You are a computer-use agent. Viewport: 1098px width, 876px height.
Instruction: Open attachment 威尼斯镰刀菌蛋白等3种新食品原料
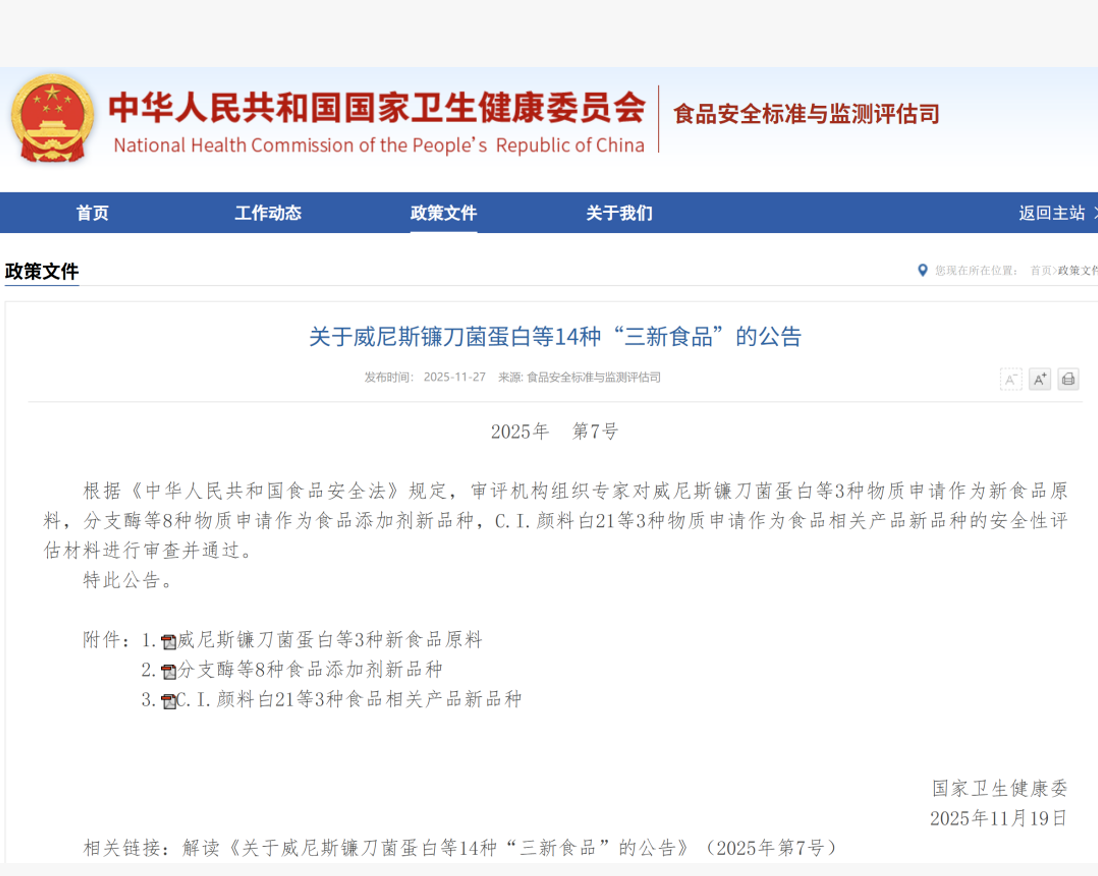click(x=330, y=640)
